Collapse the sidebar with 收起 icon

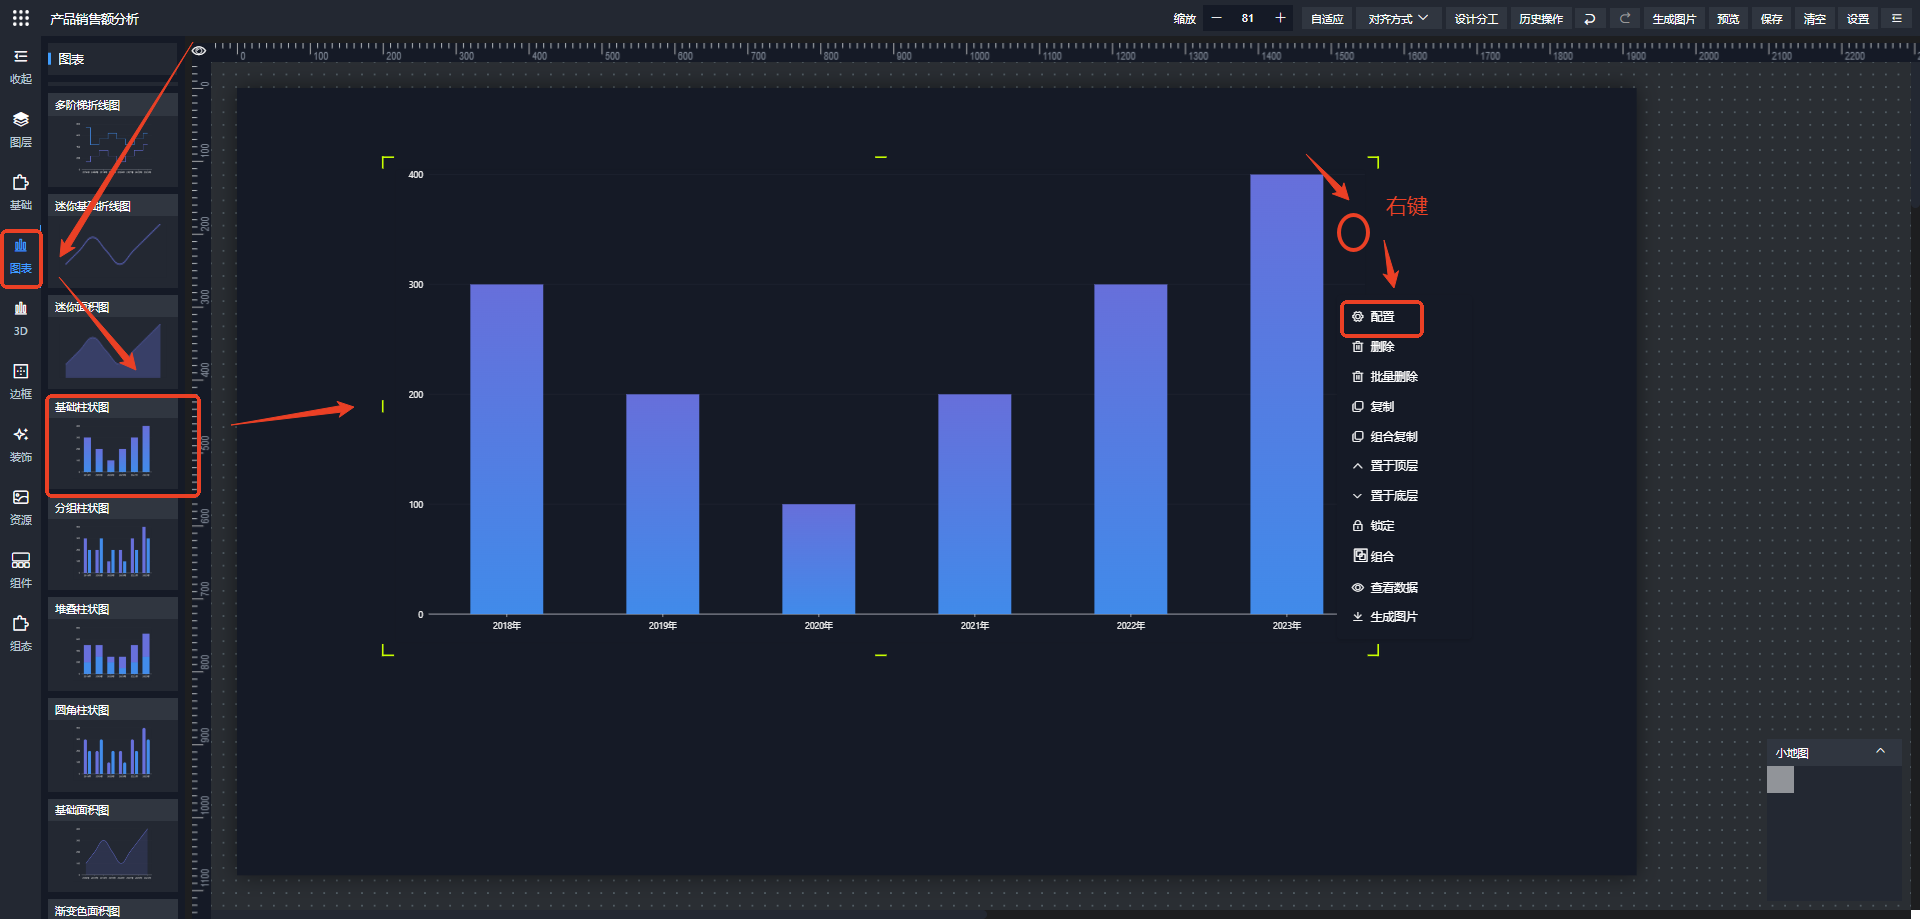(20, 66)
